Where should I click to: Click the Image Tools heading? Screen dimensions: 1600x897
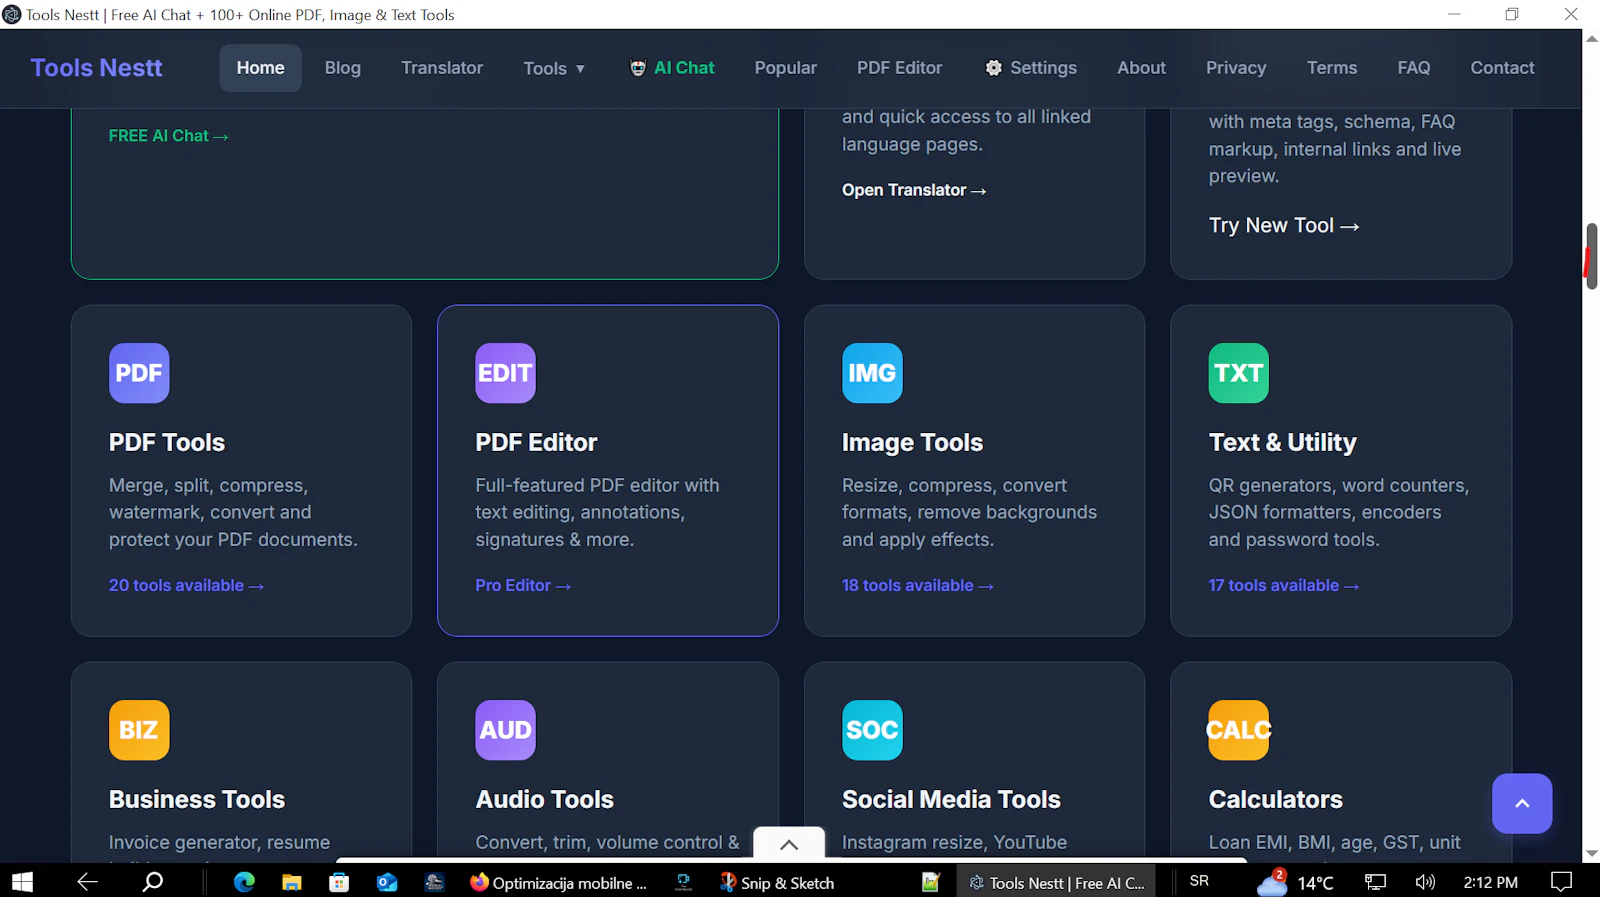[x=912, y=442]
